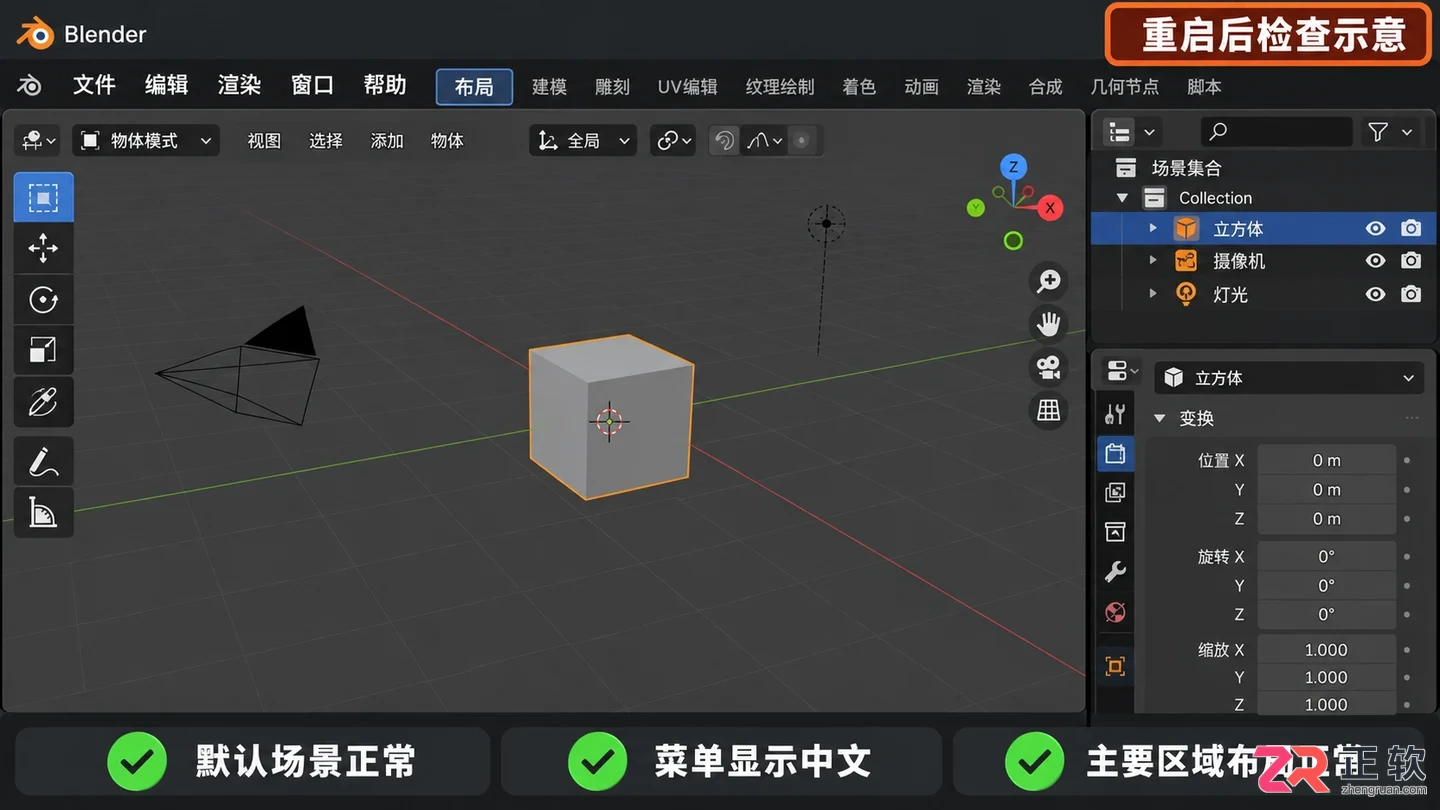
Task: Open the 视图 viewport menu
Action: [x=264, y=141]
